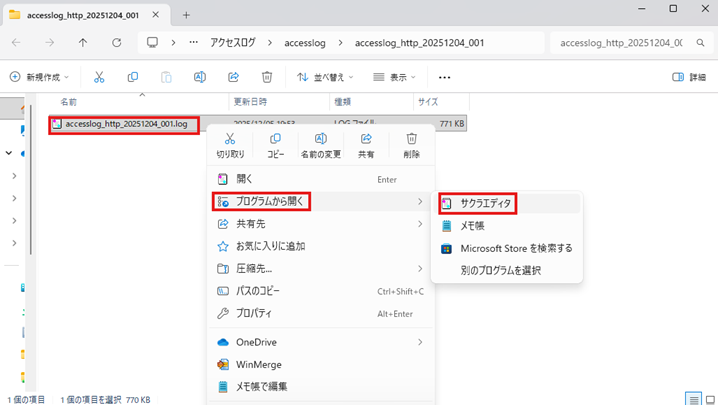Choose コピー in the context menu

275,145
